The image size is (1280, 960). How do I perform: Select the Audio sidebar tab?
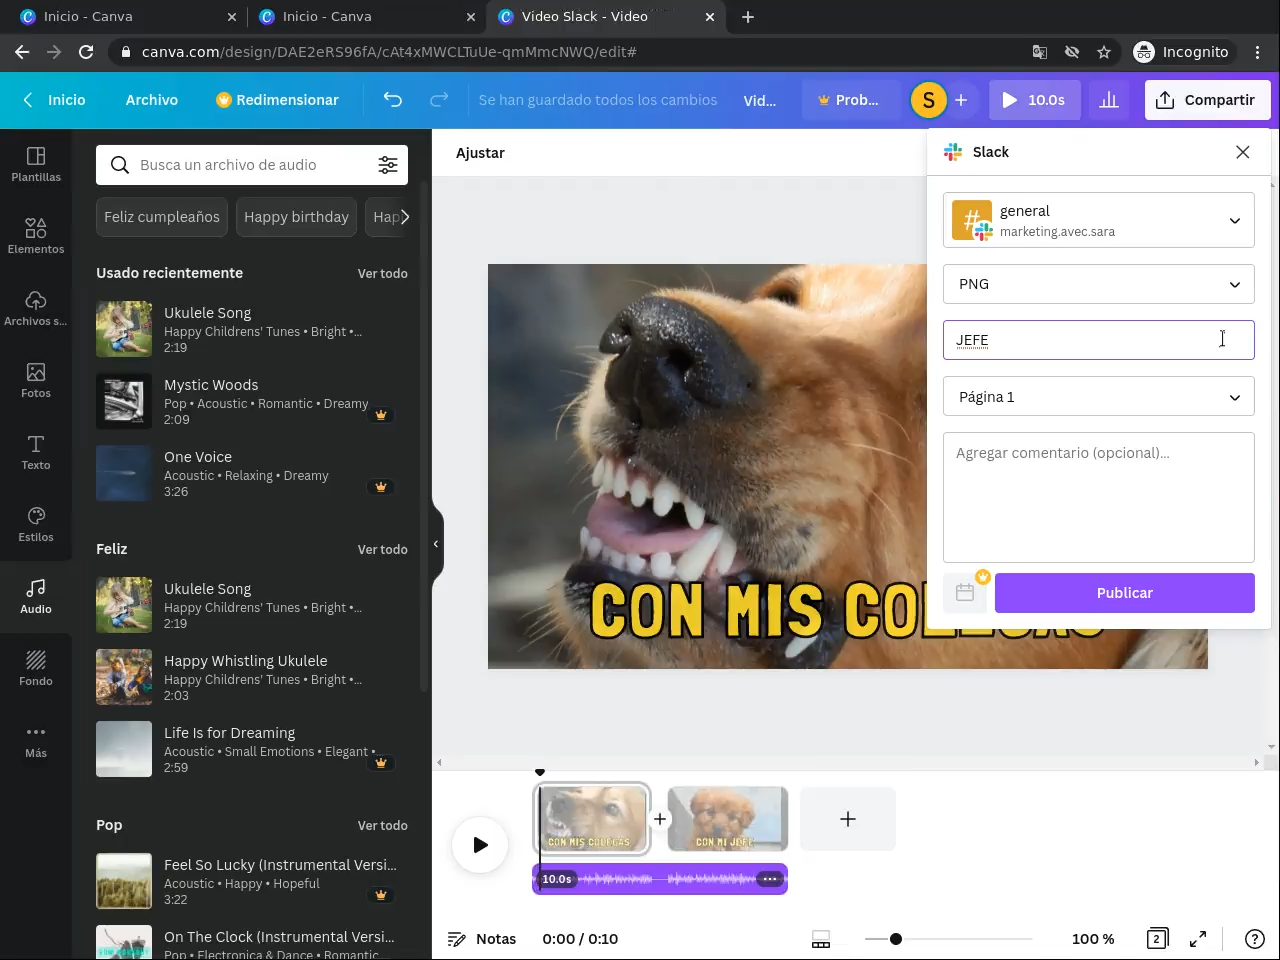[x=36, y=596]
